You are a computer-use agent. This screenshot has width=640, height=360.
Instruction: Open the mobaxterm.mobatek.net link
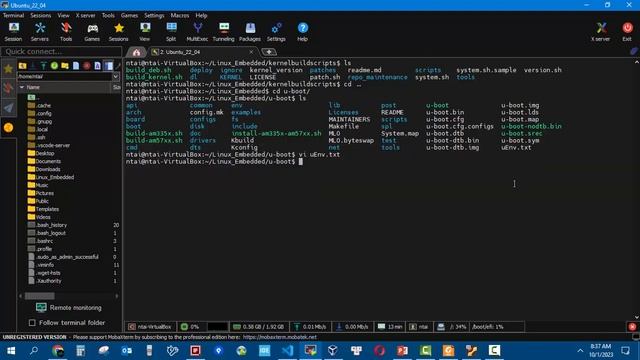(x=280, y=337)
